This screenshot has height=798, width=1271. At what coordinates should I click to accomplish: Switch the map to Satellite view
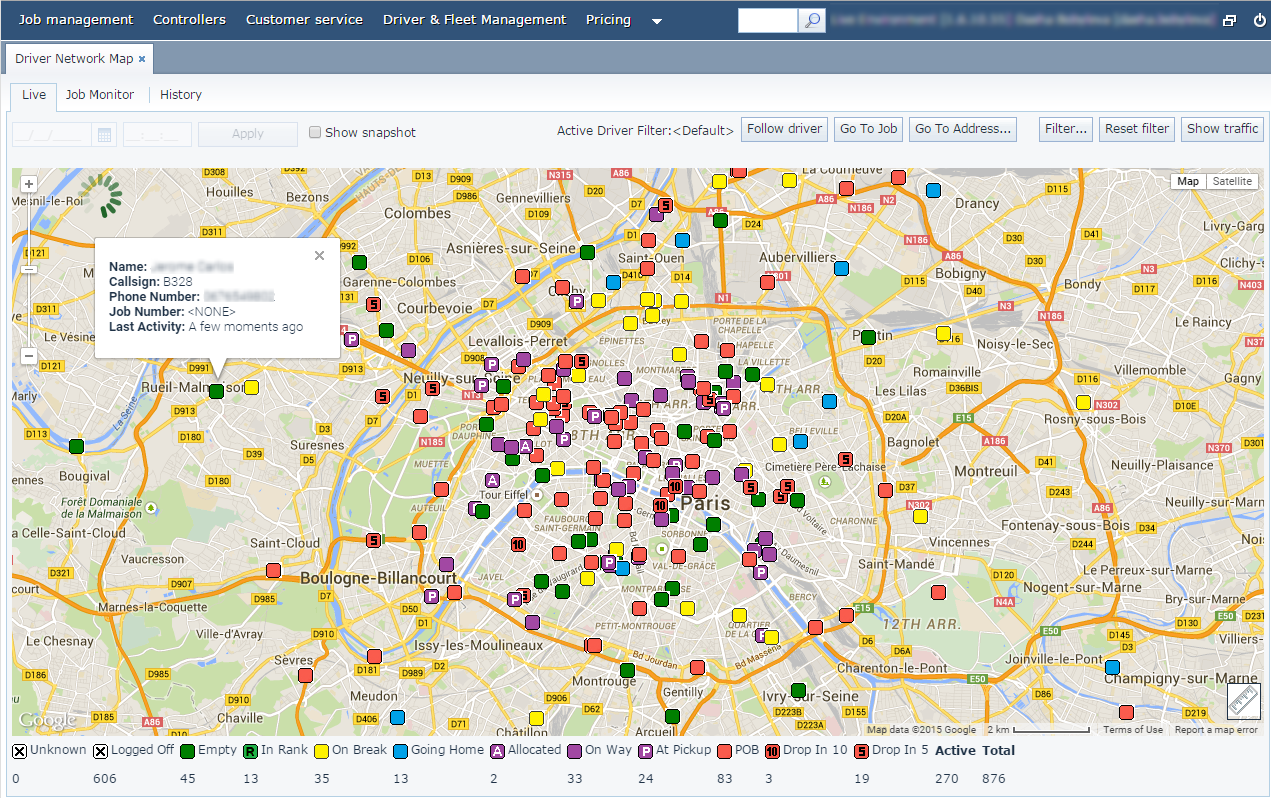point(1232,182)
